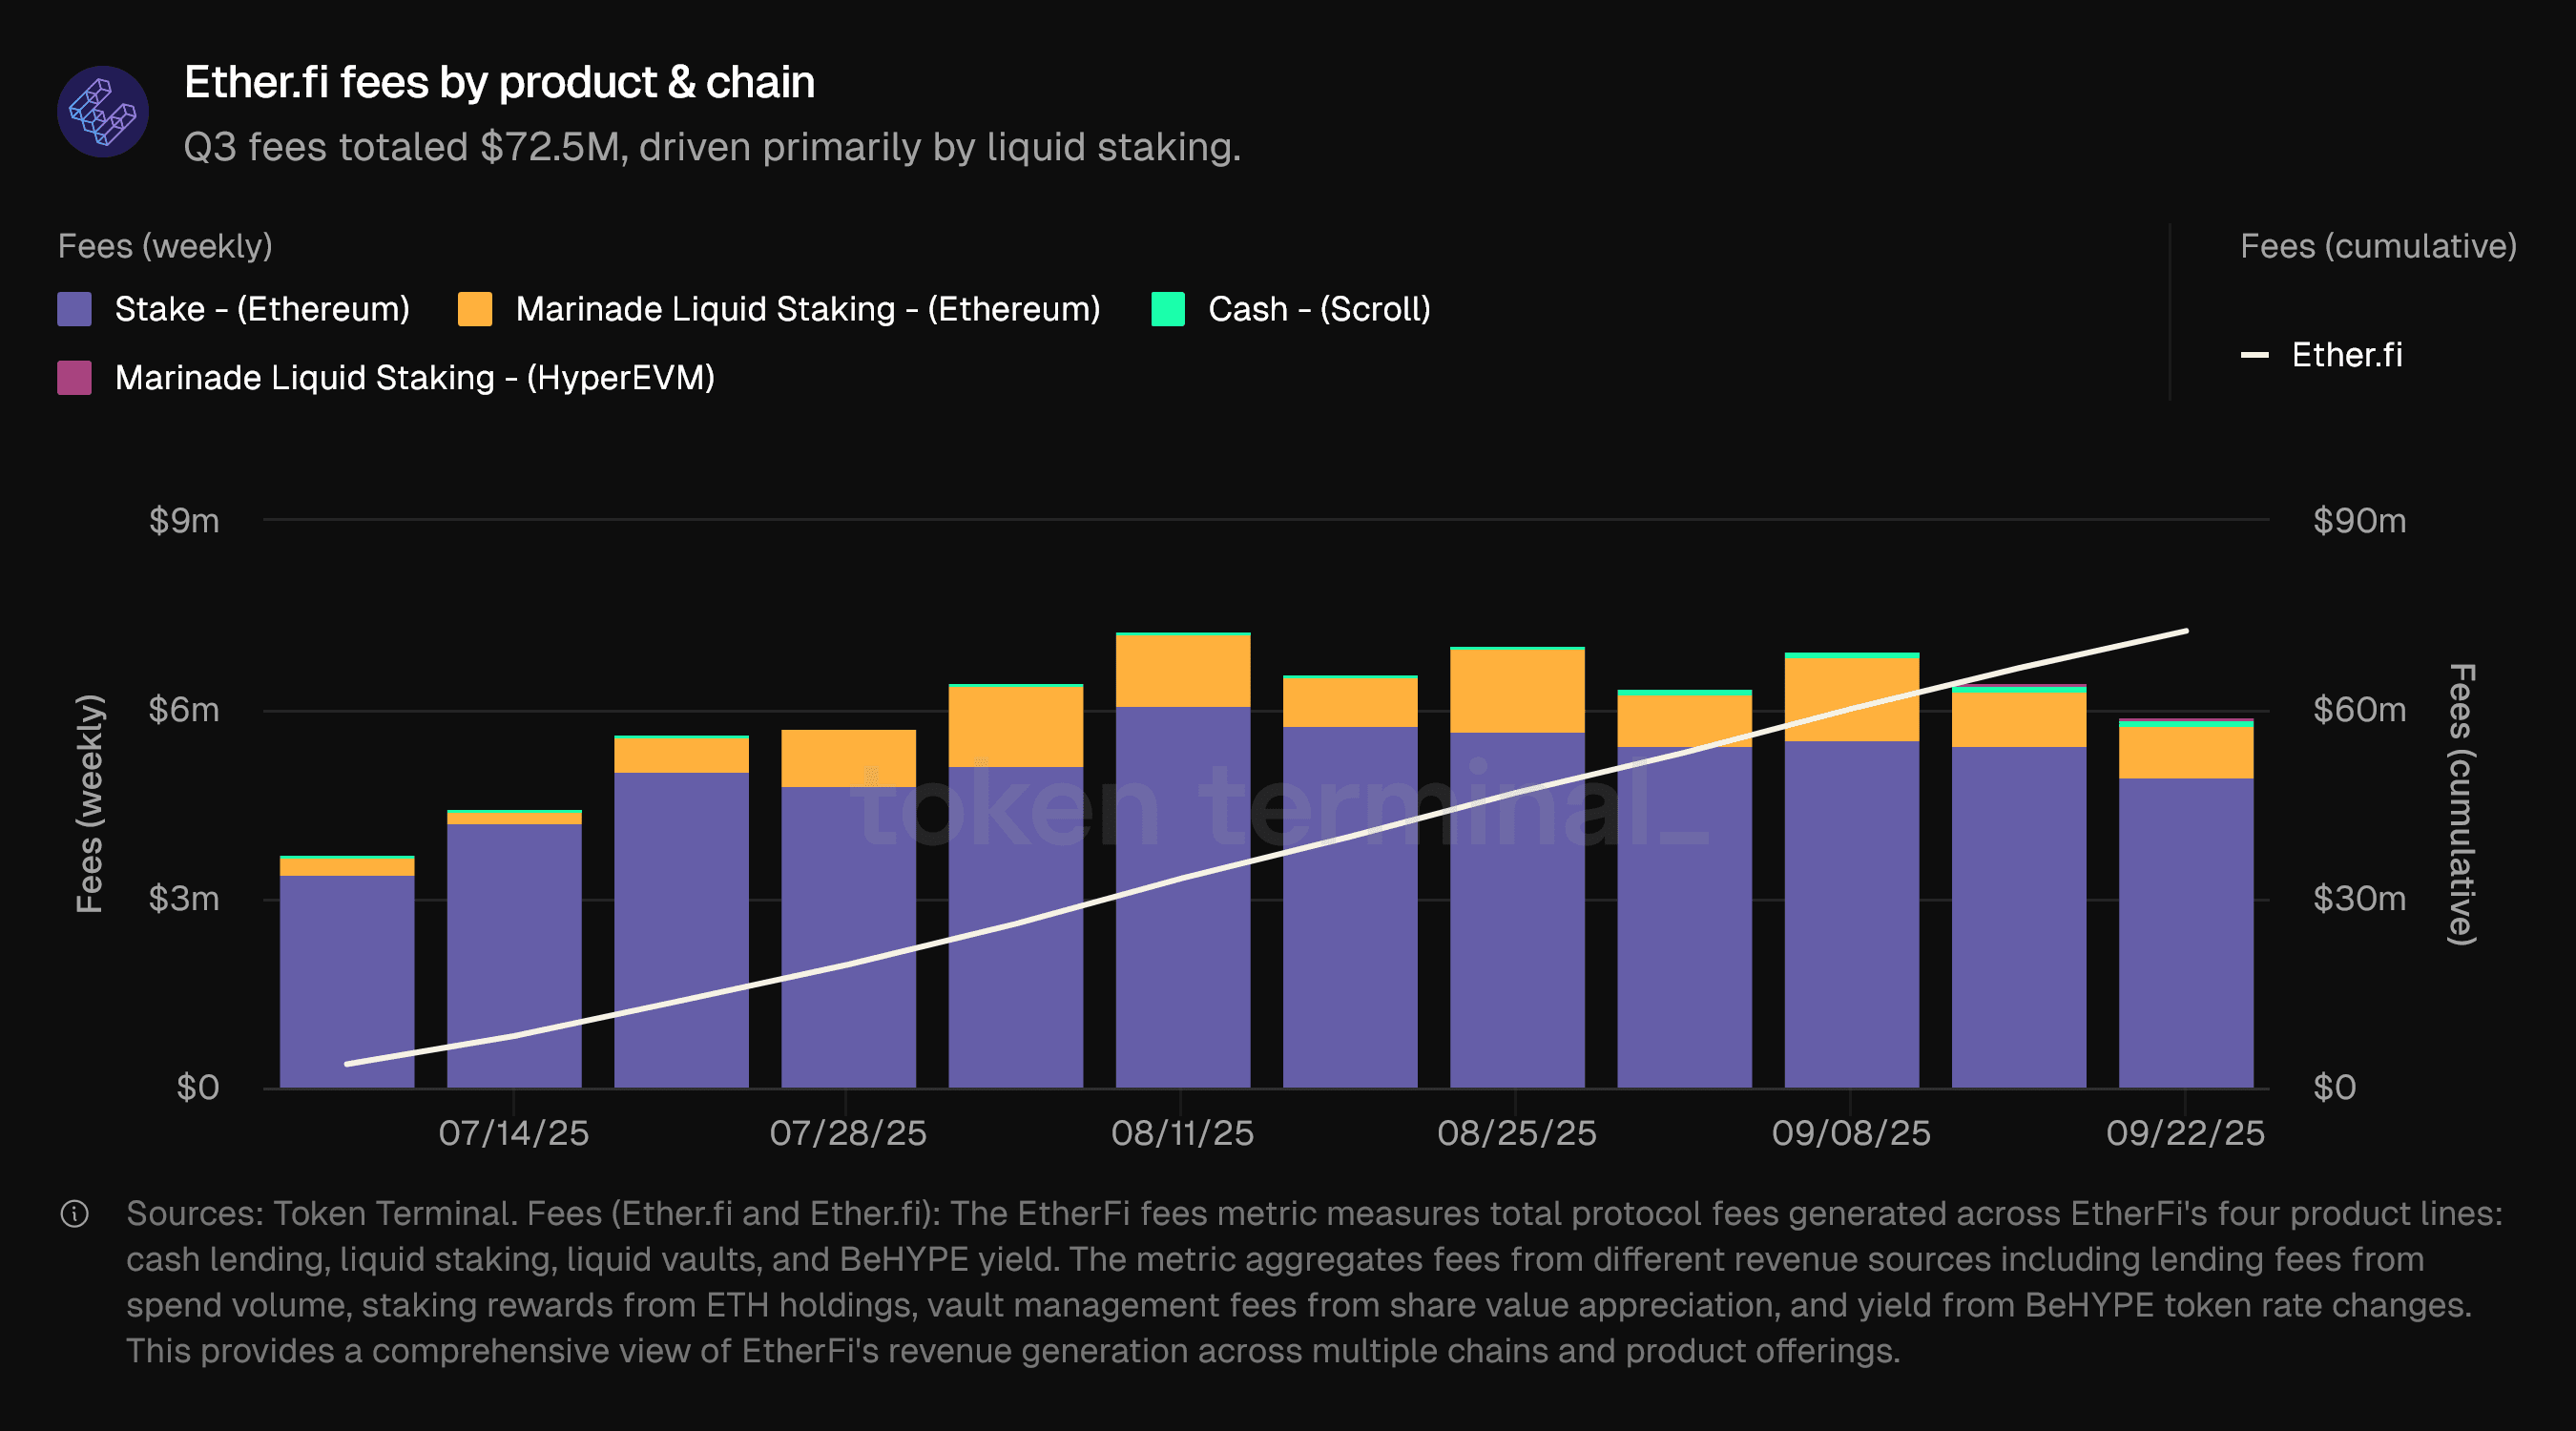Click the magenta HyperEVM legend swatch
Viewport: 2576px width, 1431px height.
(75, 378)
